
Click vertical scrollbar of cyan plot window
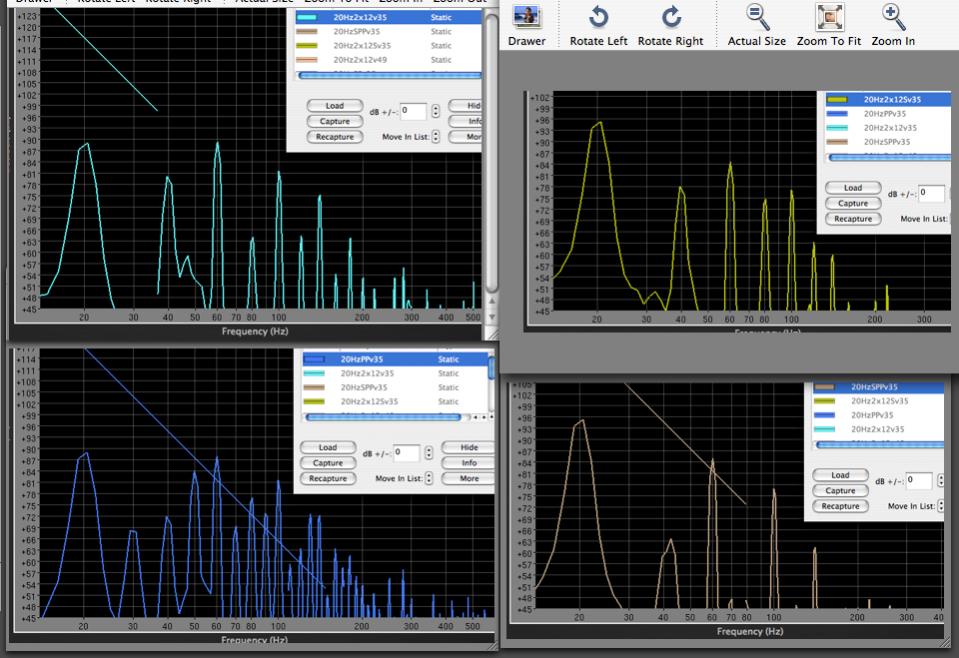[x=492, y=153]
